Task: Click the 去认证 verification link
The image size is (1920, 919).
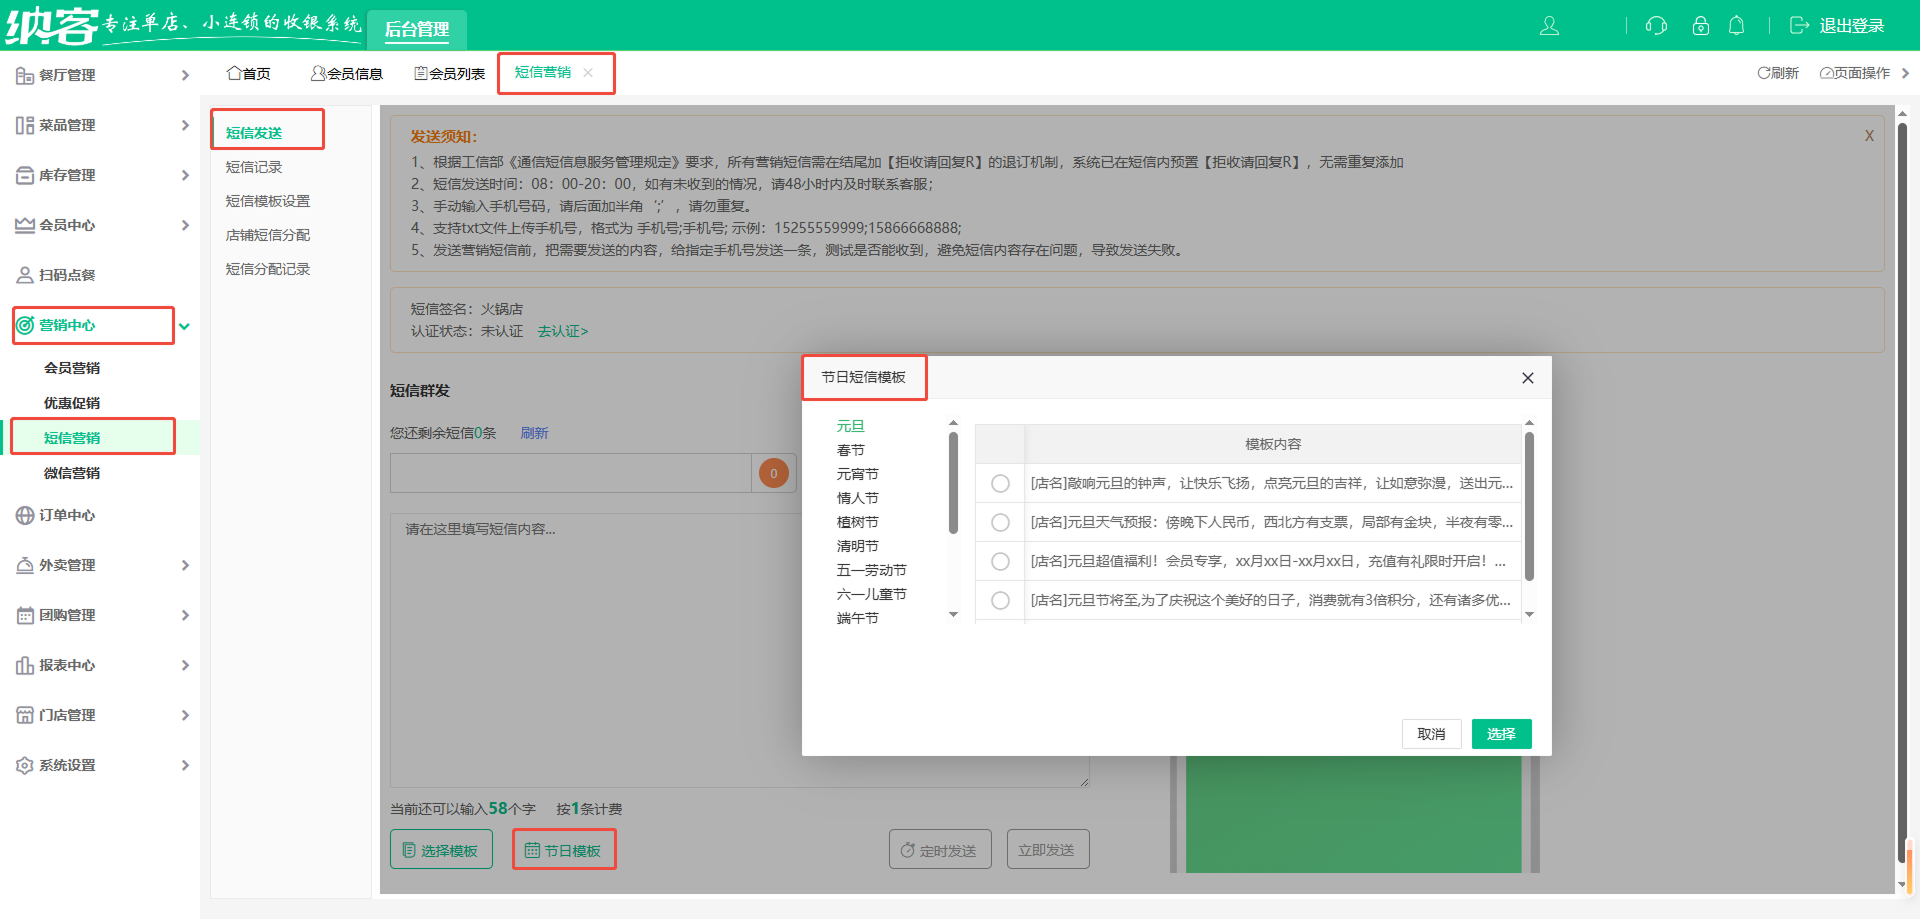Action: click(x=561, y=331)
